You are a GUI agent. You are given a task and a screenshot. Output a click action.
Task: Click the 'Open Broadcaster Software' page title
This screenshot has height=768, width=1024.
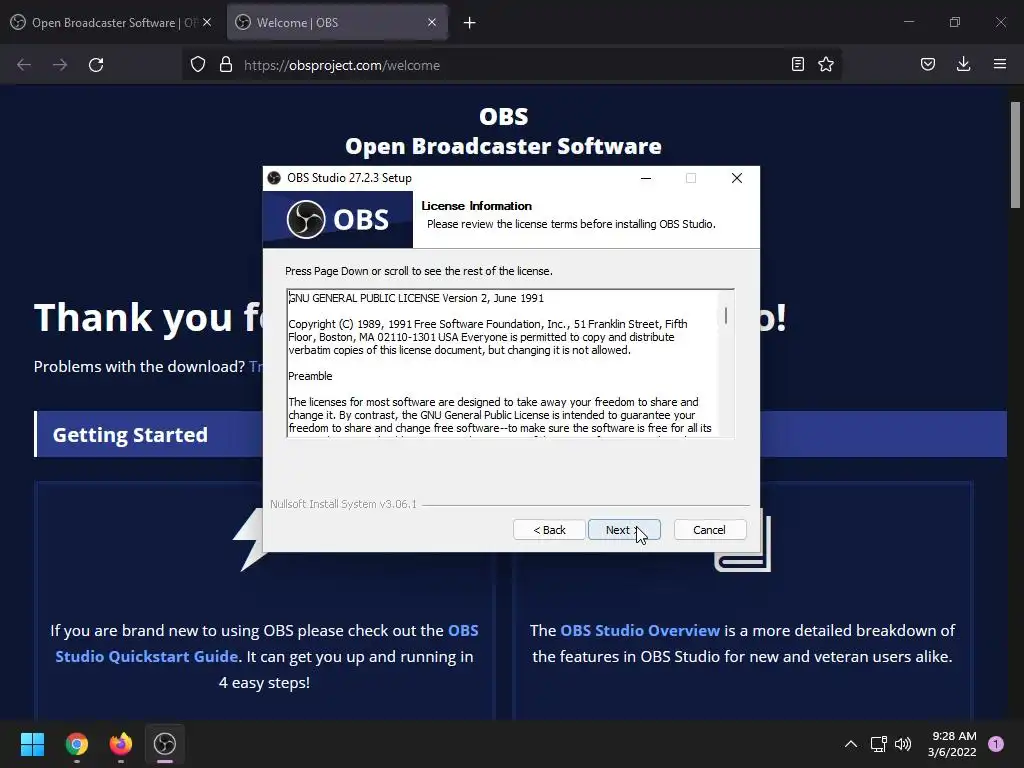point(504,146)
